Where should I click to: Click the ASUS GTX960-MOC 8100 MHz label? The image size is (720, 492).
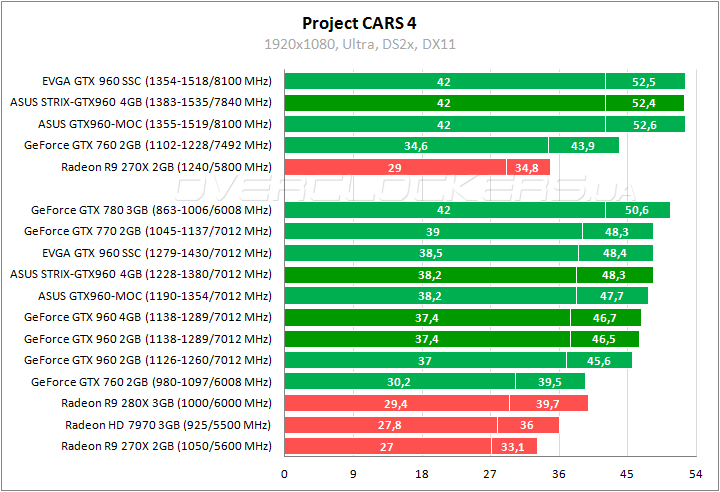coord(155,124)
